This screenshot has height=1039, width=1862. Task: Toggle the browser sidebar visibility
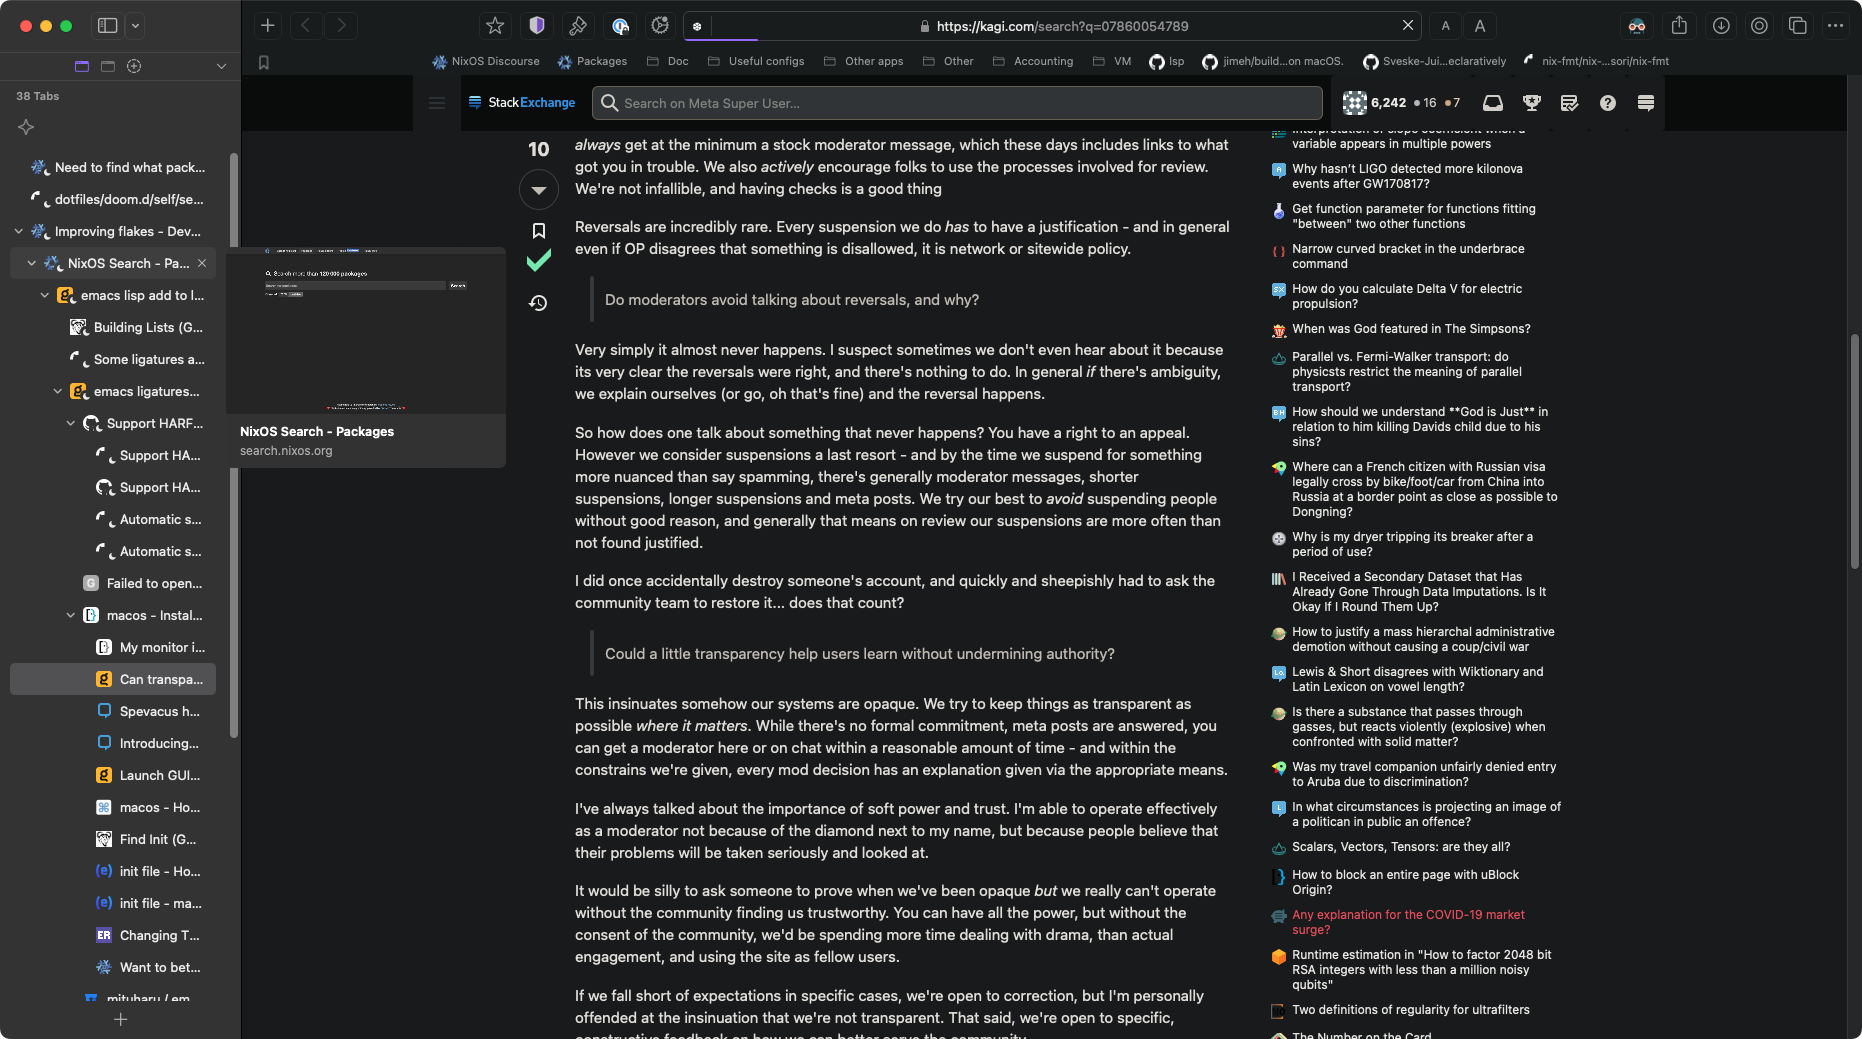coord(108,26)
